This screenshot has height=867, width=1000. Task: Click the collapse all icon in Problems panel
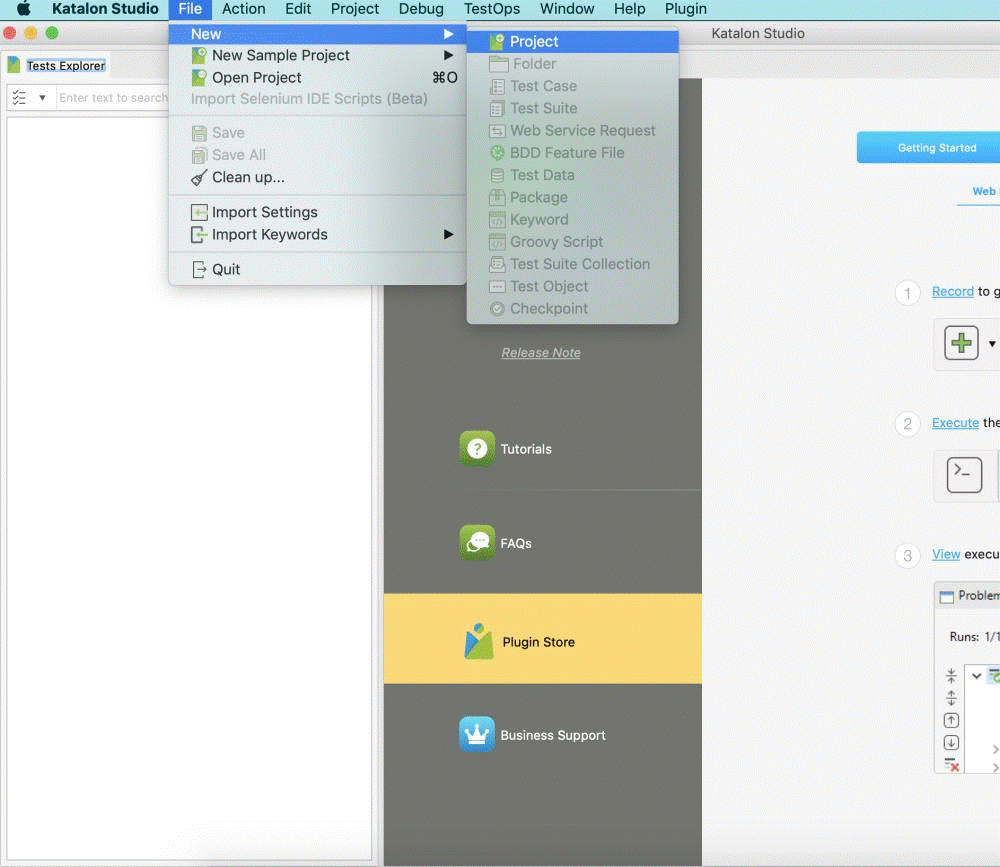[x=951, y=676]
